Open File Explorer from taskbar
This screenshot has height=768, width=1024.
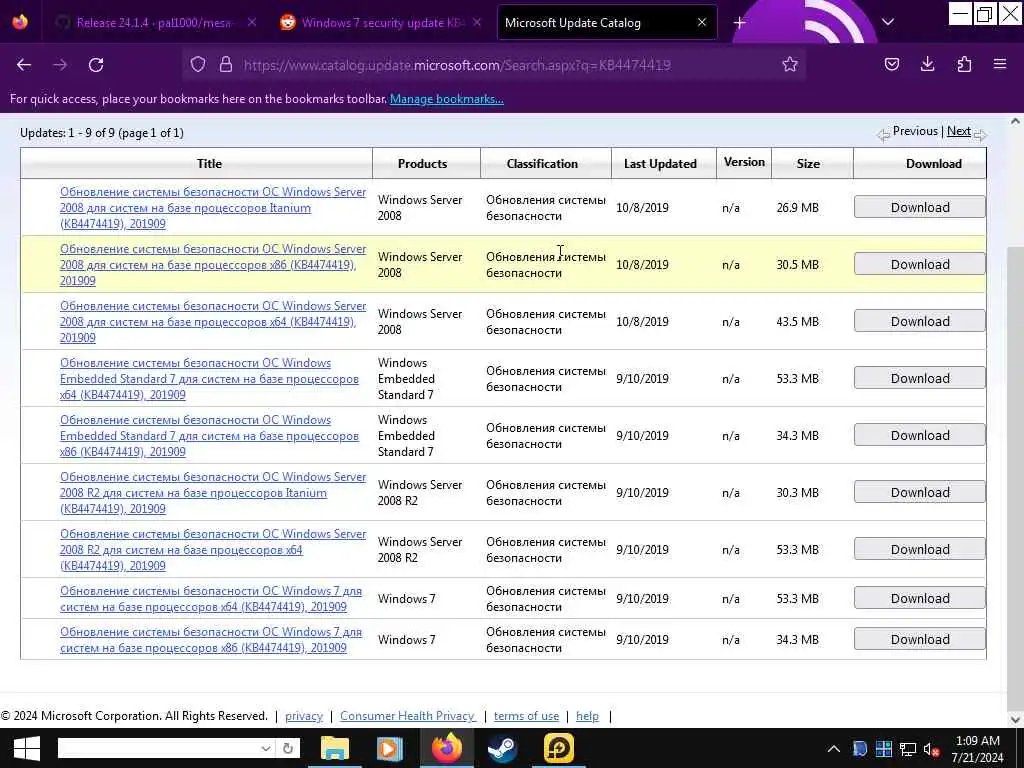(334, 748)
